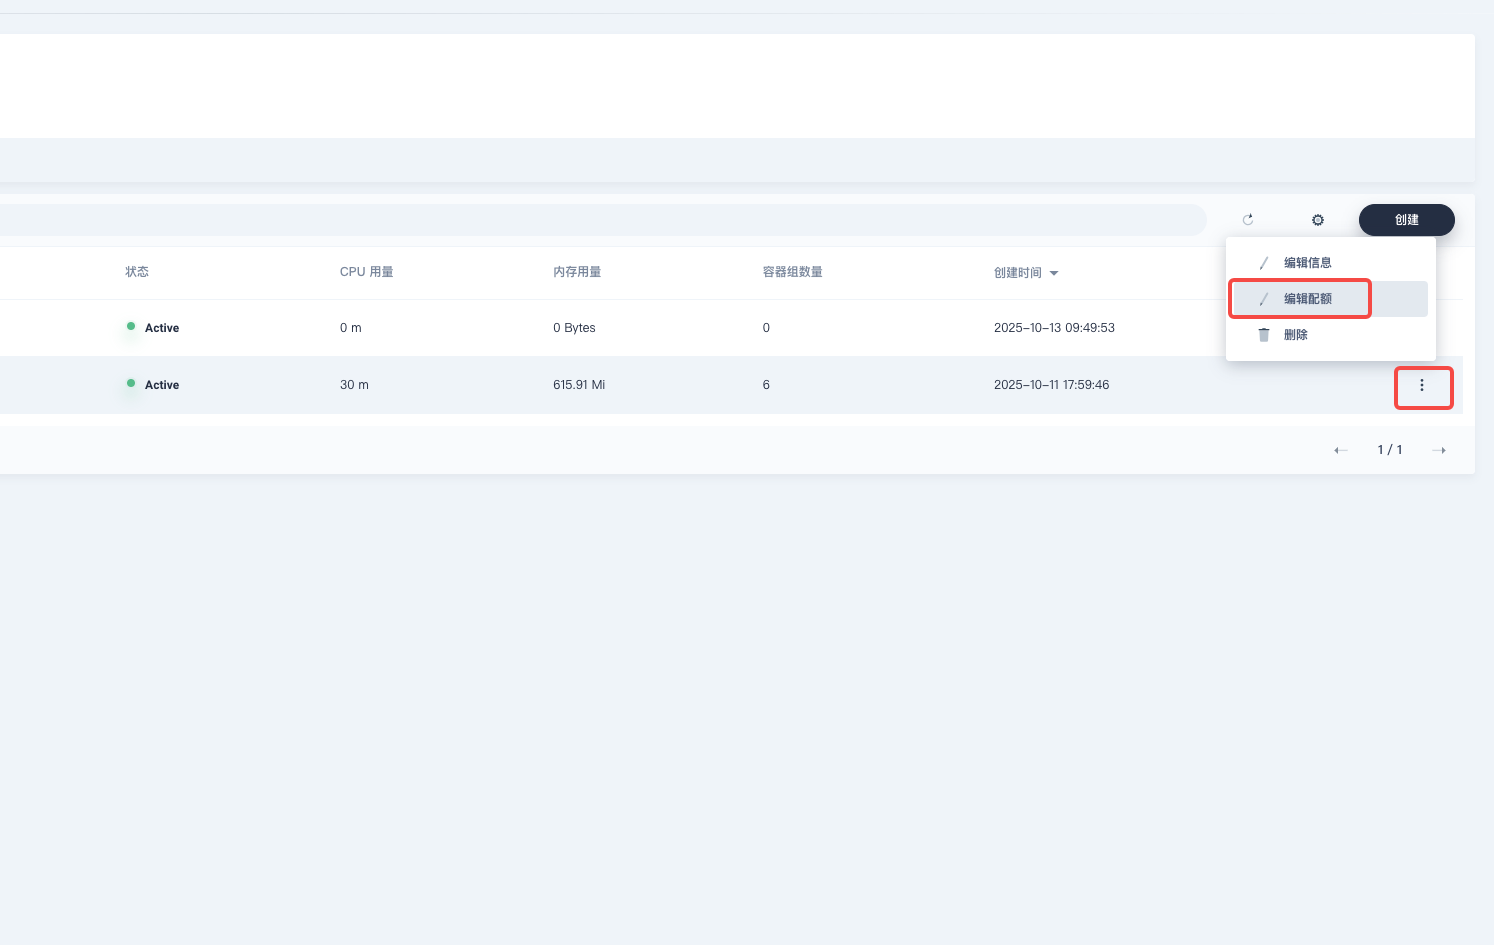Click the 容器组数量 column header
Image resolution: width=1494 pixels, height=945 pixels.
[x=792, y=272]
